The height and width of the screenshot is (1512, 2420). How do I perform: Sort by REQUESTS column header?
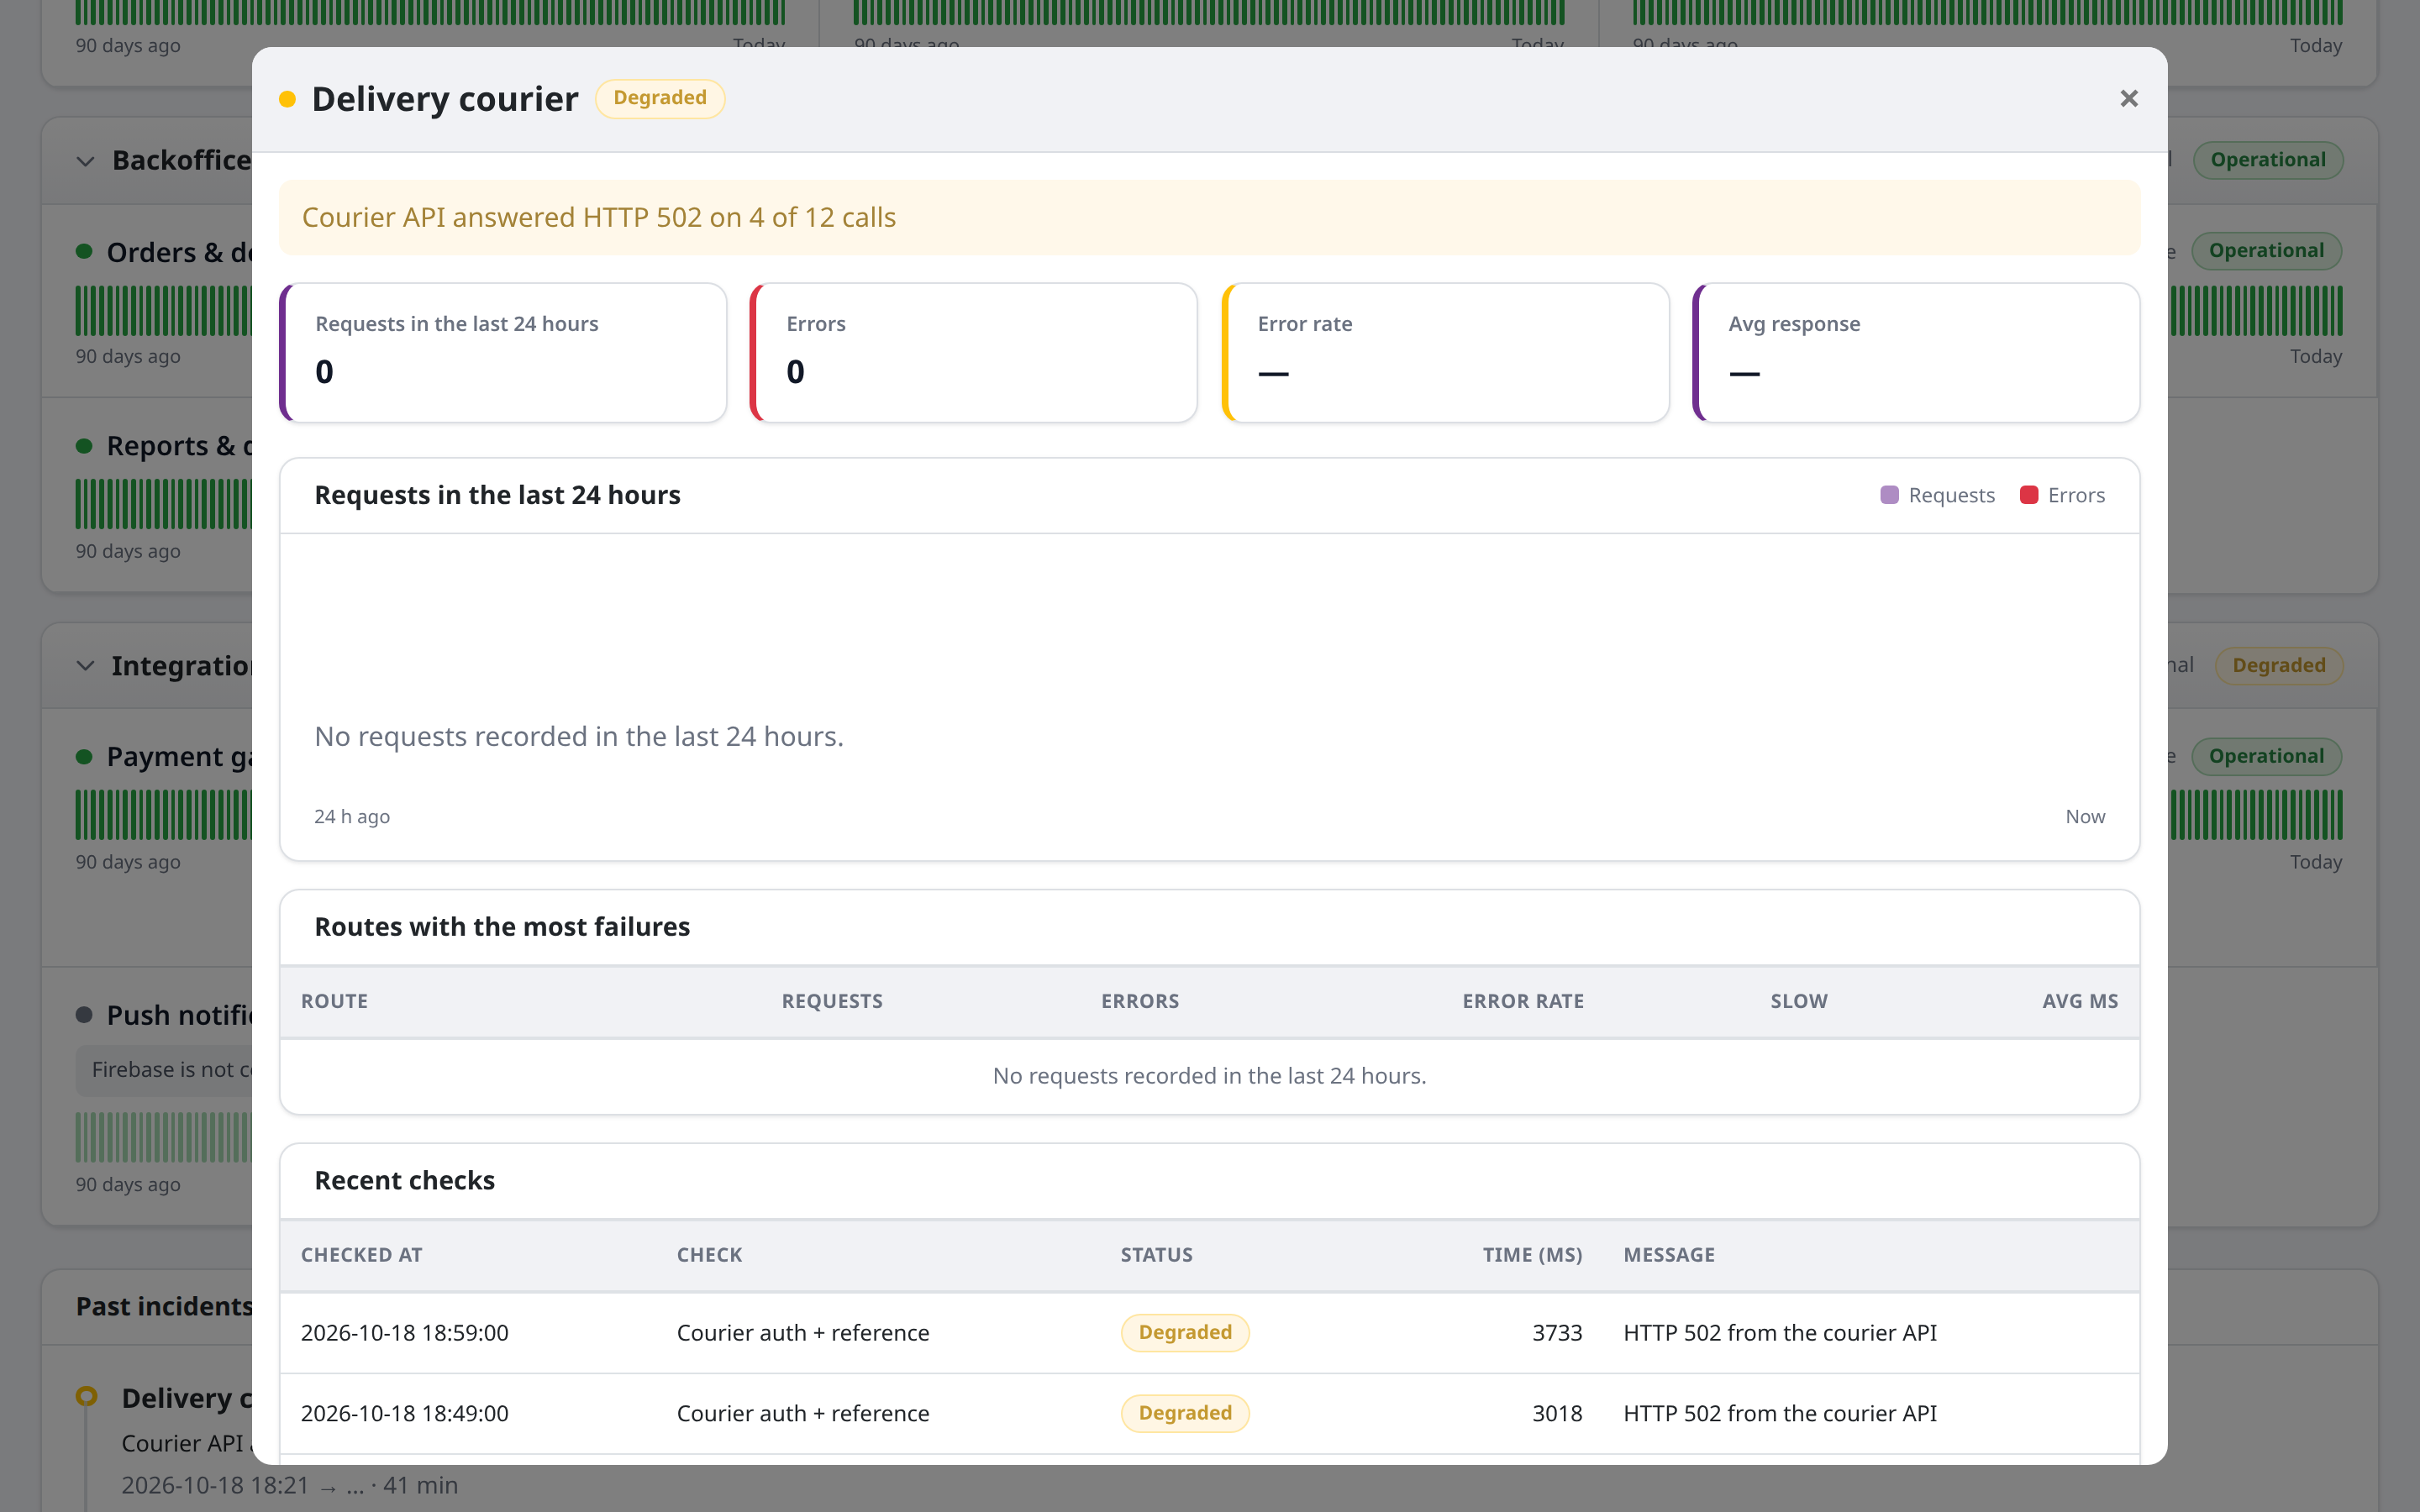pyautogui.click(x=832, y=1001)
